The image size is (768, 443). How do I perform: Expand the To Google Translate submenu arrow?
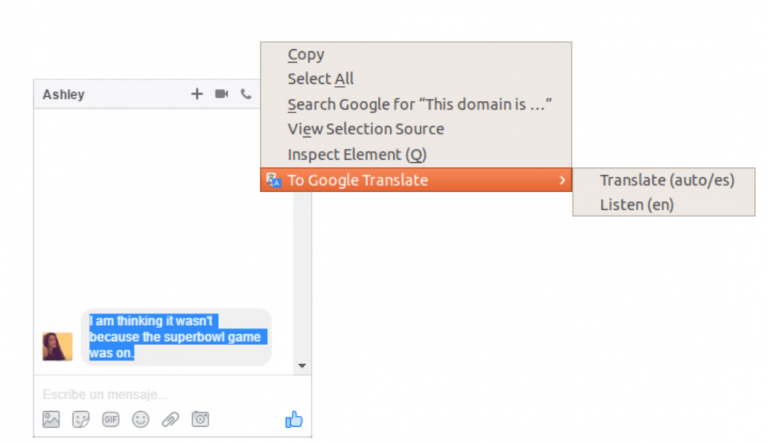pos(561,180)
